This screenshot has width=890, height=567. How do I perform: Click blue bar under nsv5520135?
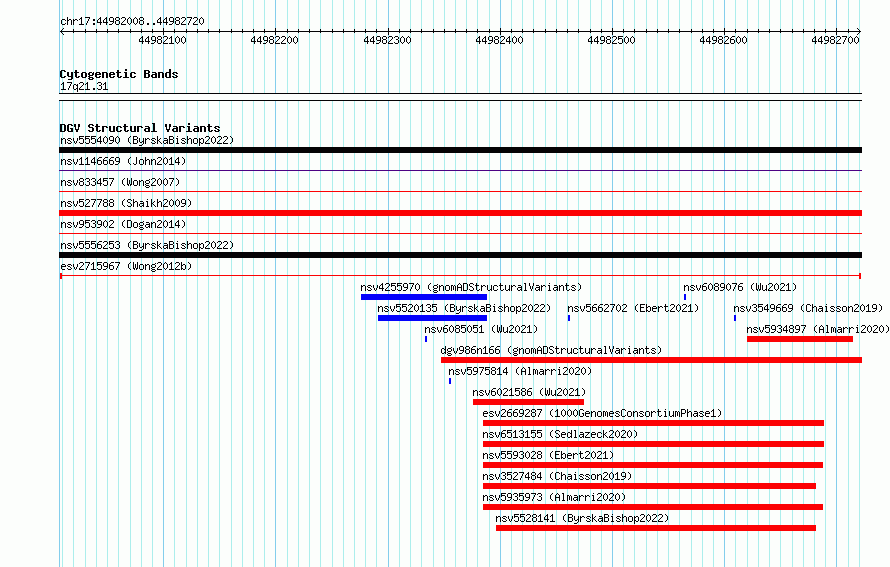click(x=433, y=318)
